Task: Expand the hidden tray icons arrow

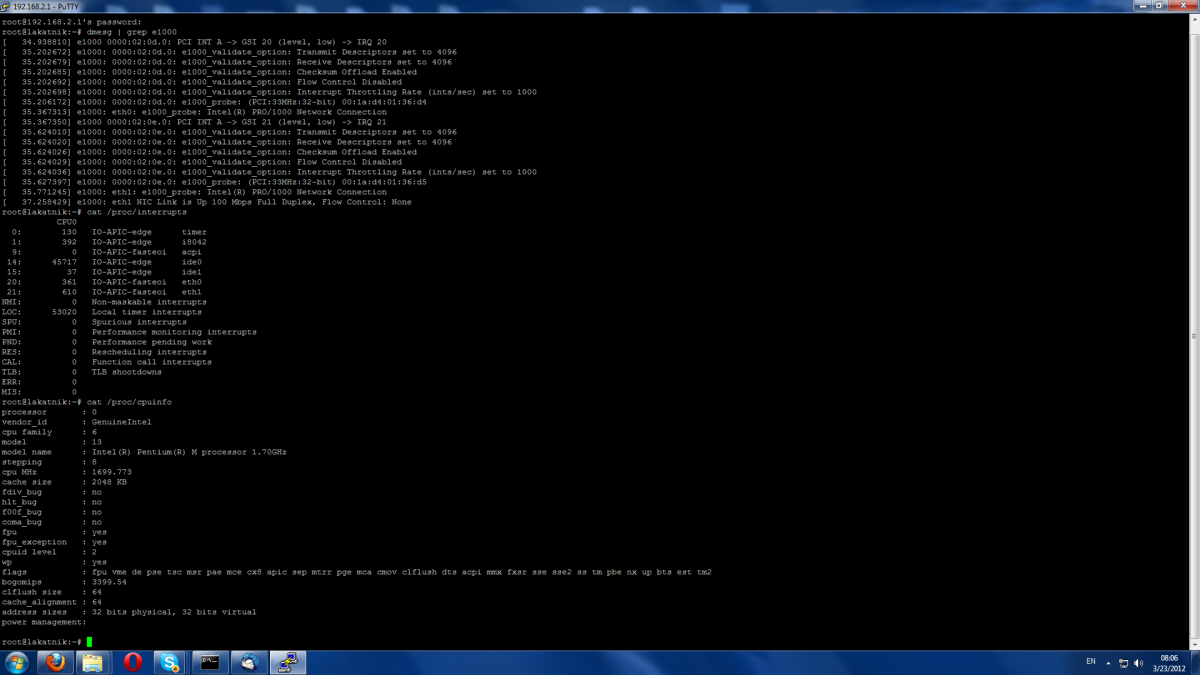Action: 1108,663
